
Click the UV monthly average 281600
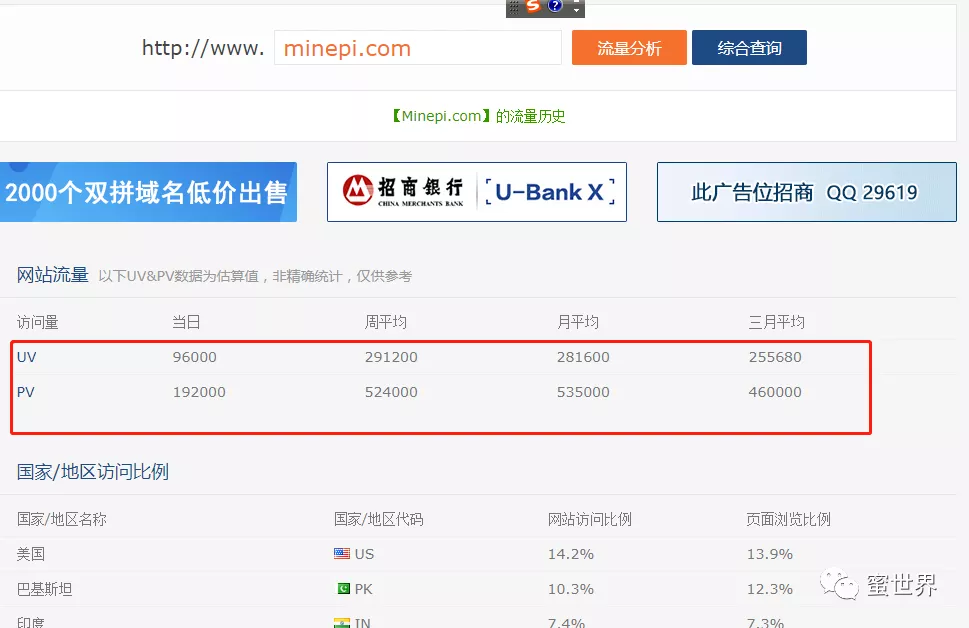(583, 357)
